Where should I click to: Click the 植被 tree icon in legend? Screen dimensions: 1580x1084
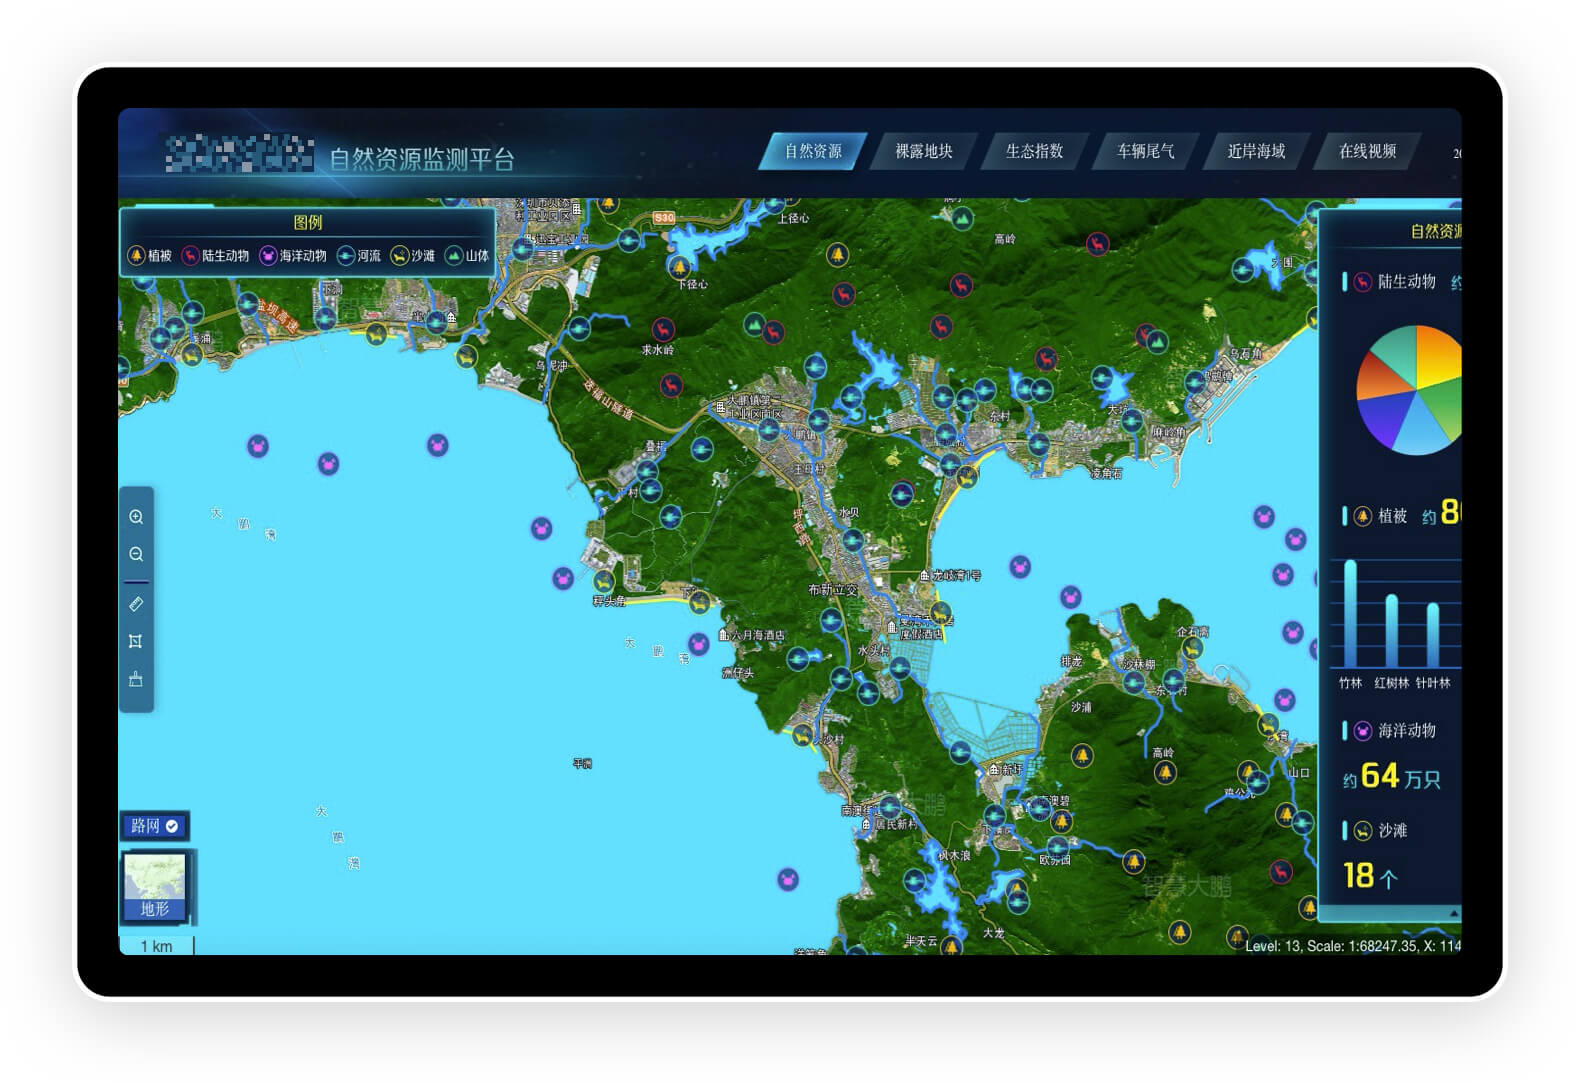137,256
